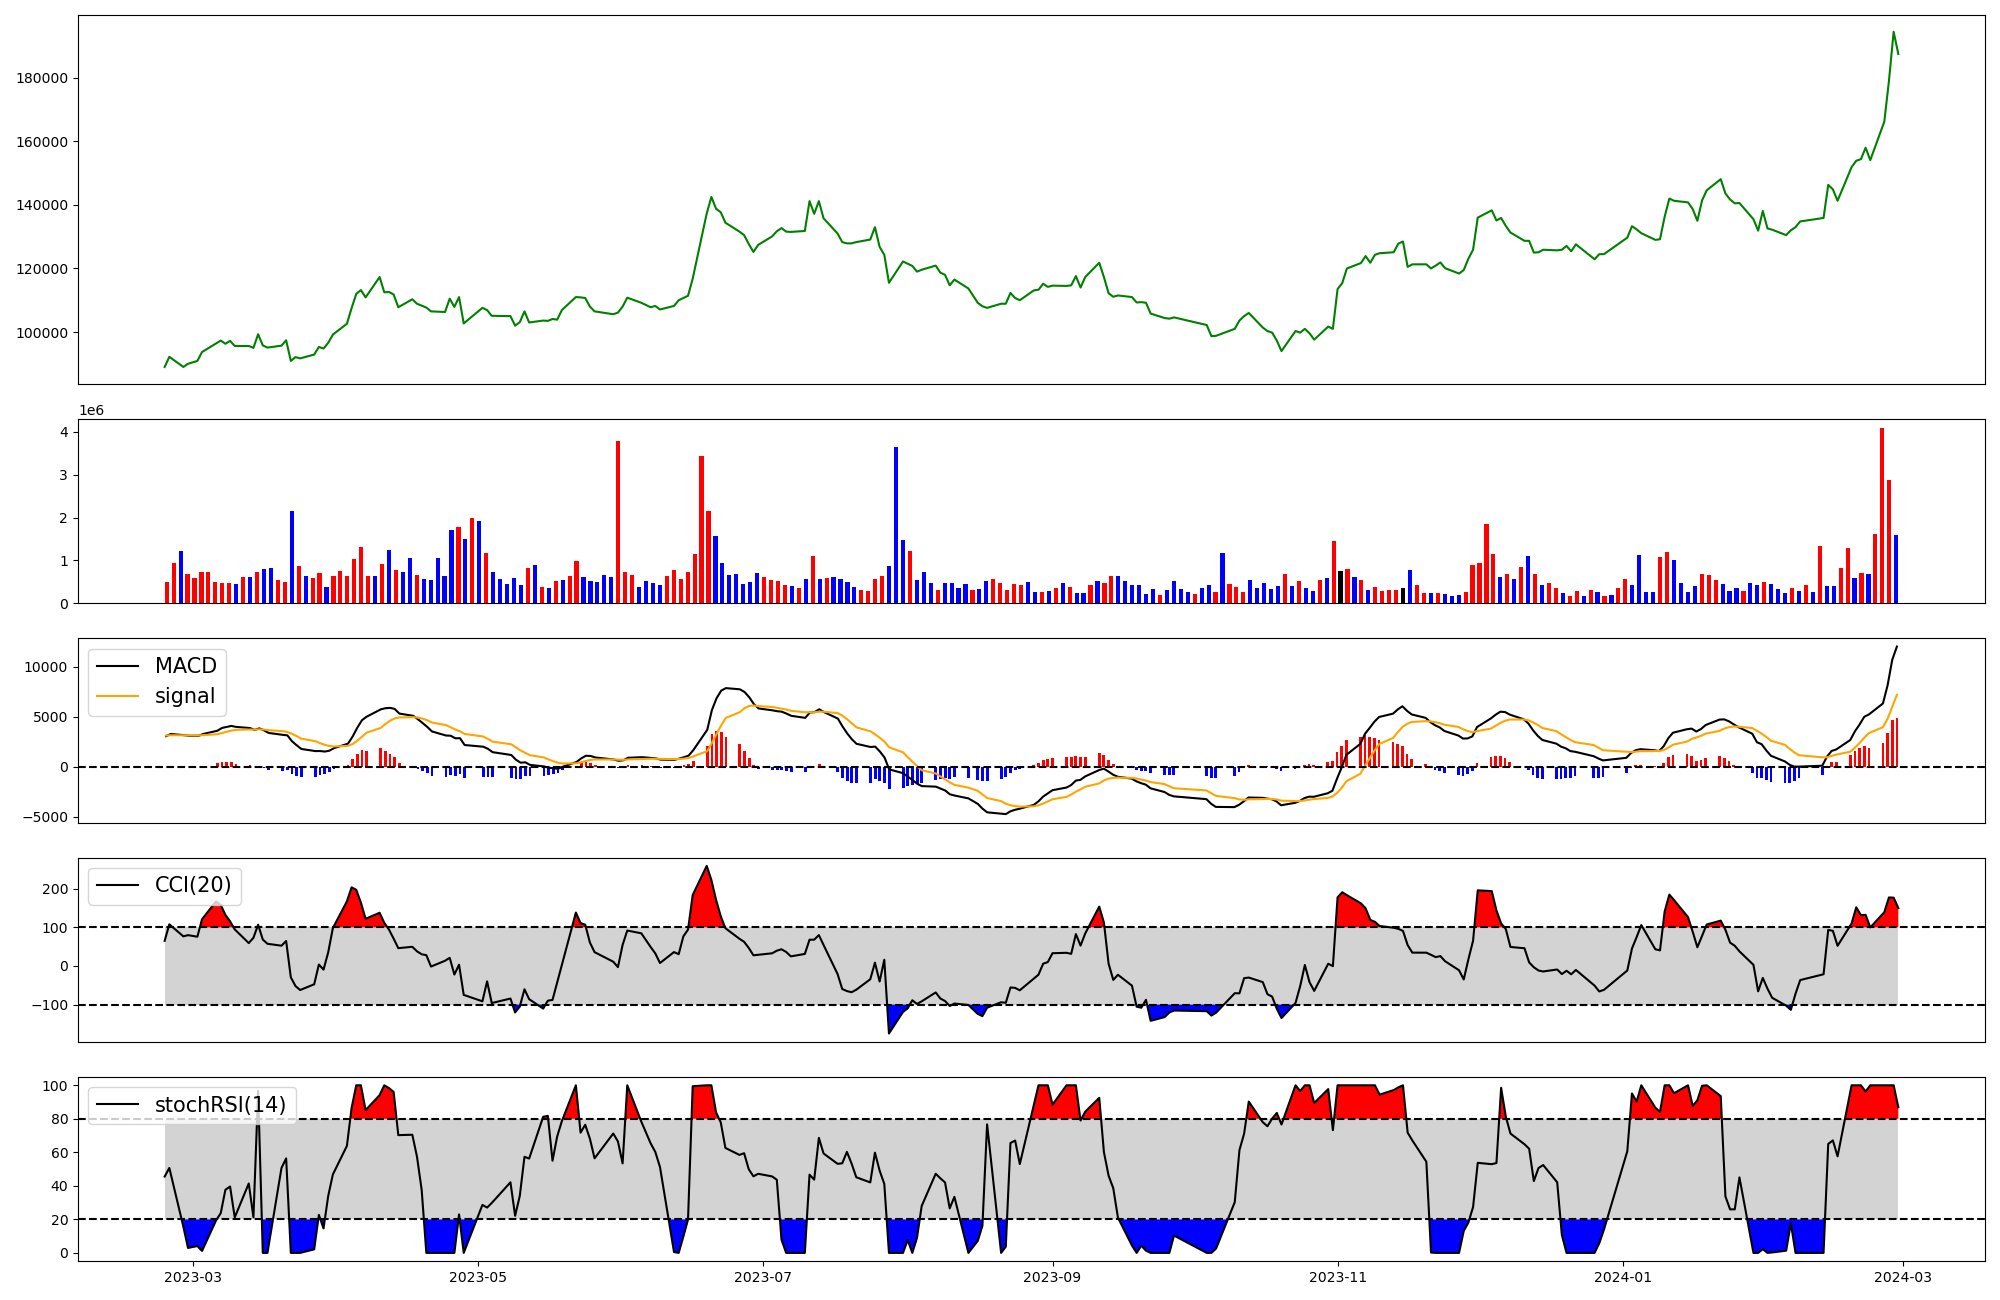Click the price line's peak above 180000

(1893, 32)
